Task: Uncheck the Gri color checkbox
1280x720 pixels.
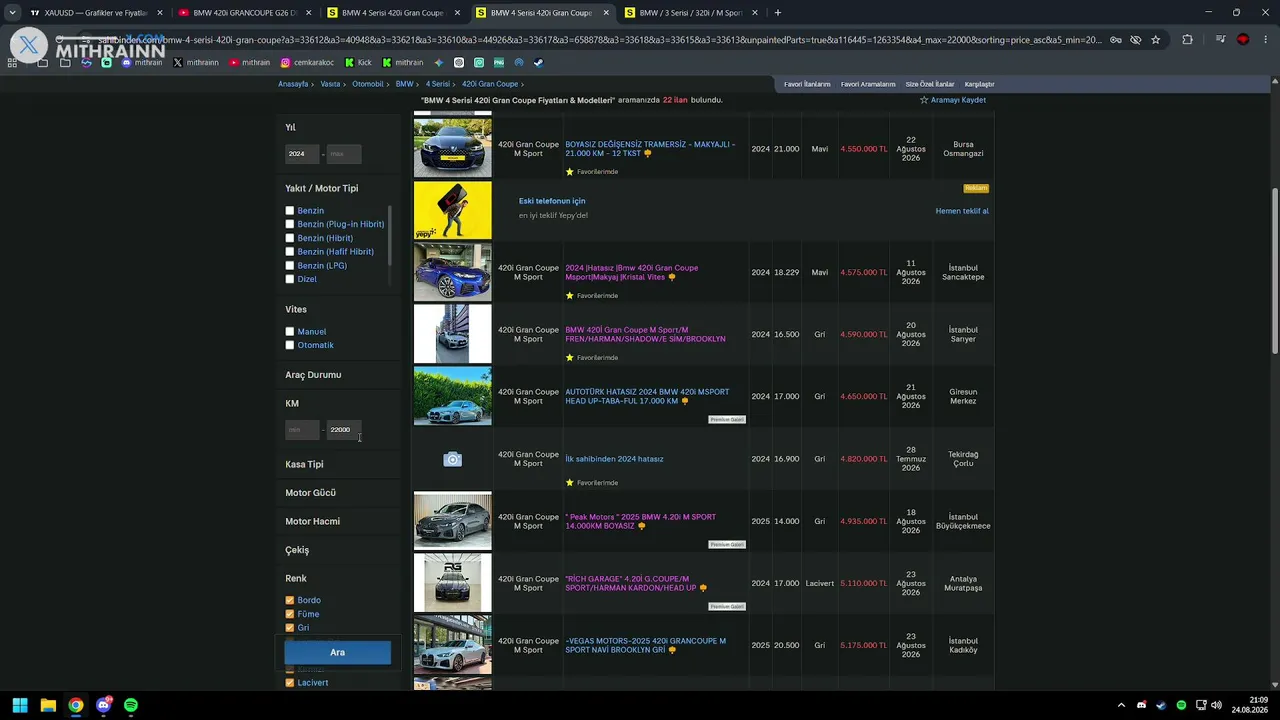Action: click(290, 628)
